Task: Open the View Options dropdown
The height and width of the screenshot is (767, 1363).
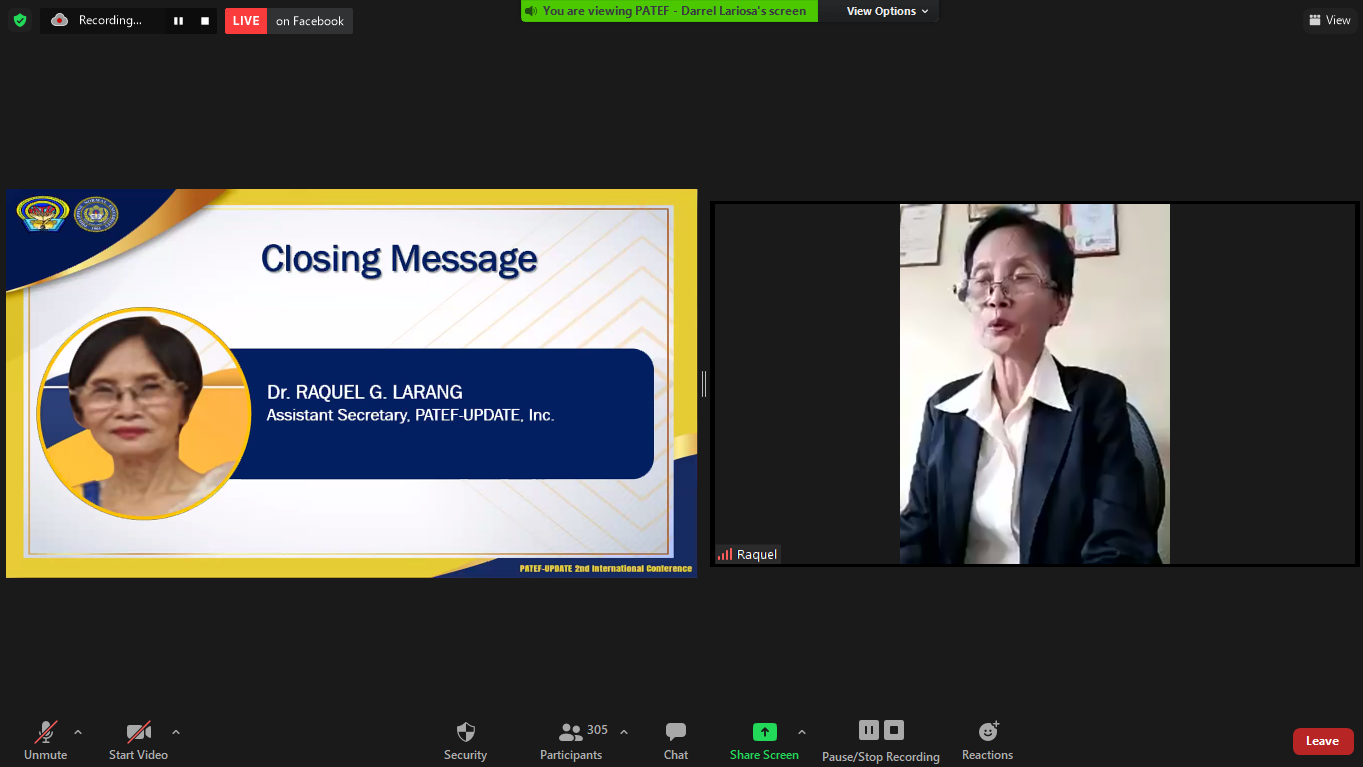Action: pos(887,11)
